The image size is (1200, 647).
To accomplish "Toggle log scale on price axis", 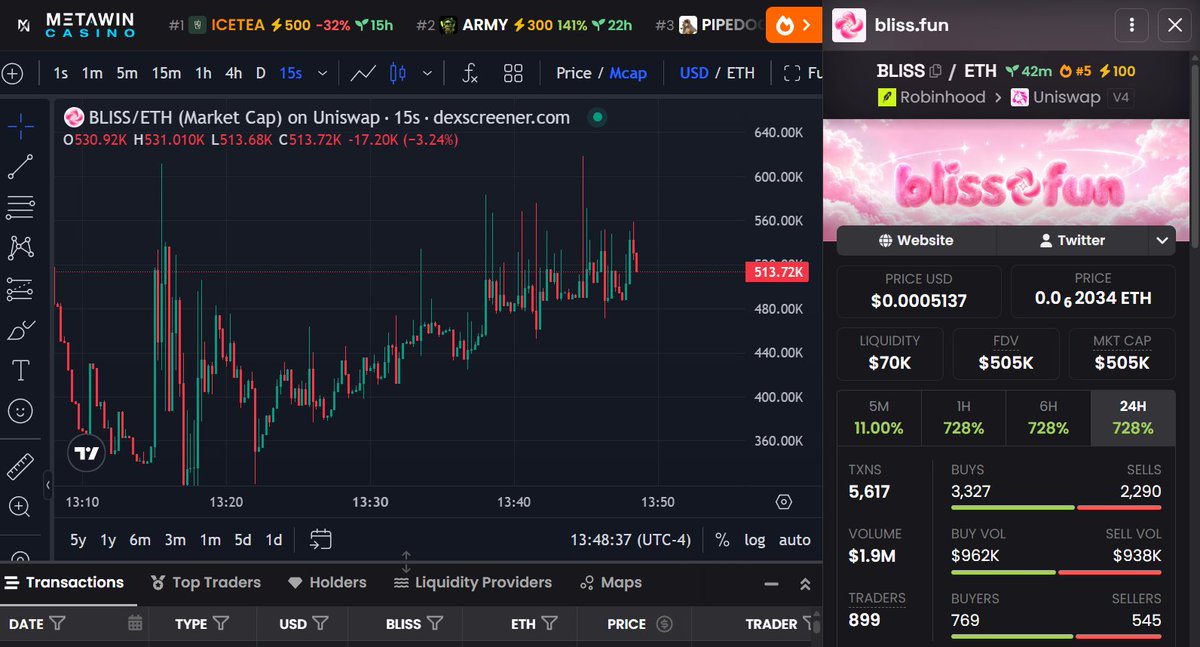I will point(755,540).
